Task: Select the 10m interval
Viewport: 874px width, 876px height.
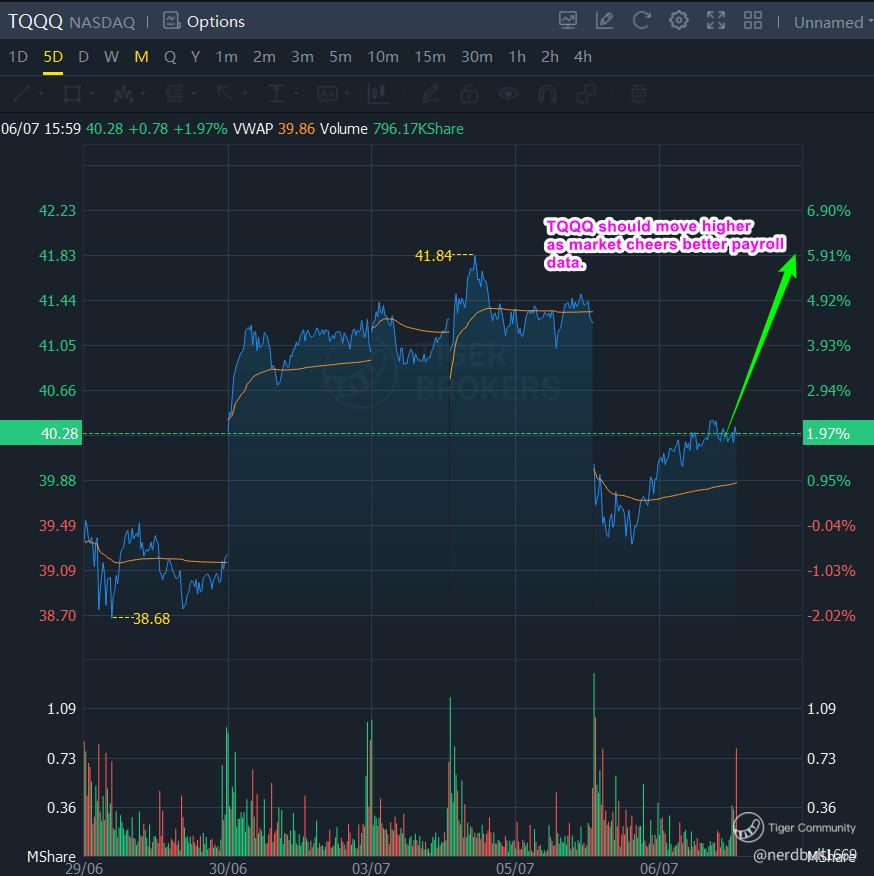Action: (383, 56)
